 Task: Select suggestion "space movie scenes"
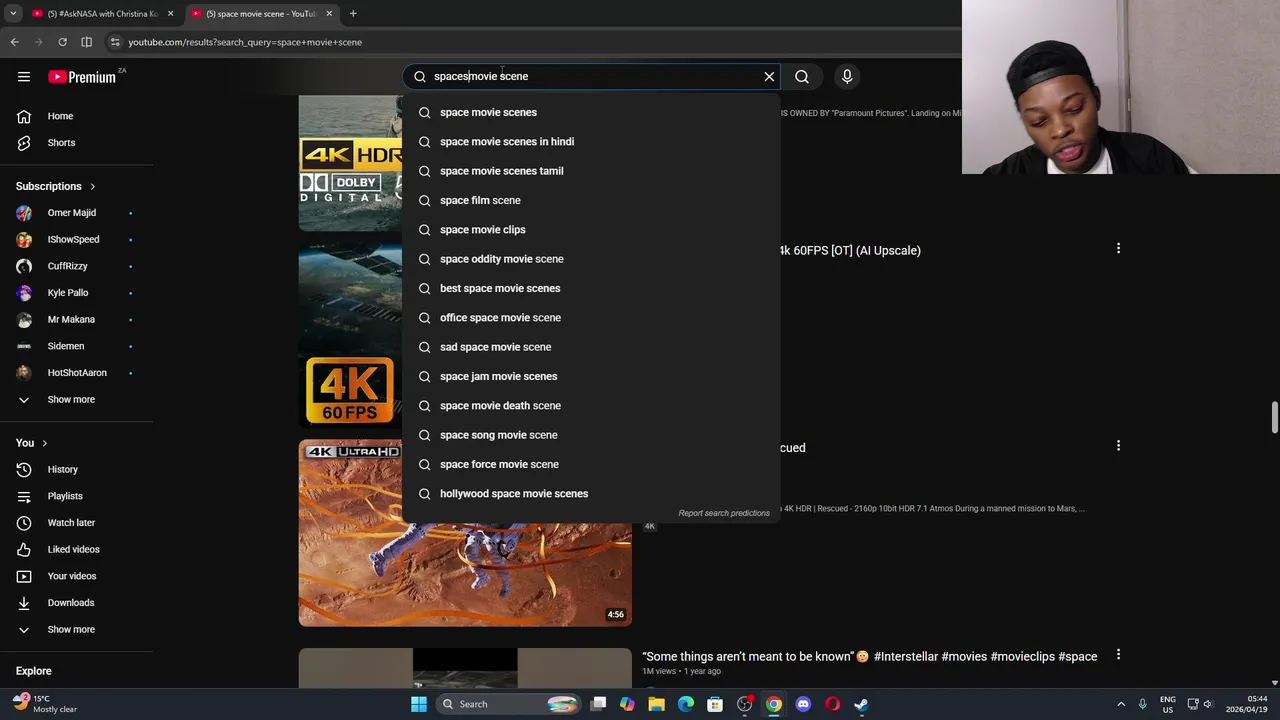click(591, 112)
